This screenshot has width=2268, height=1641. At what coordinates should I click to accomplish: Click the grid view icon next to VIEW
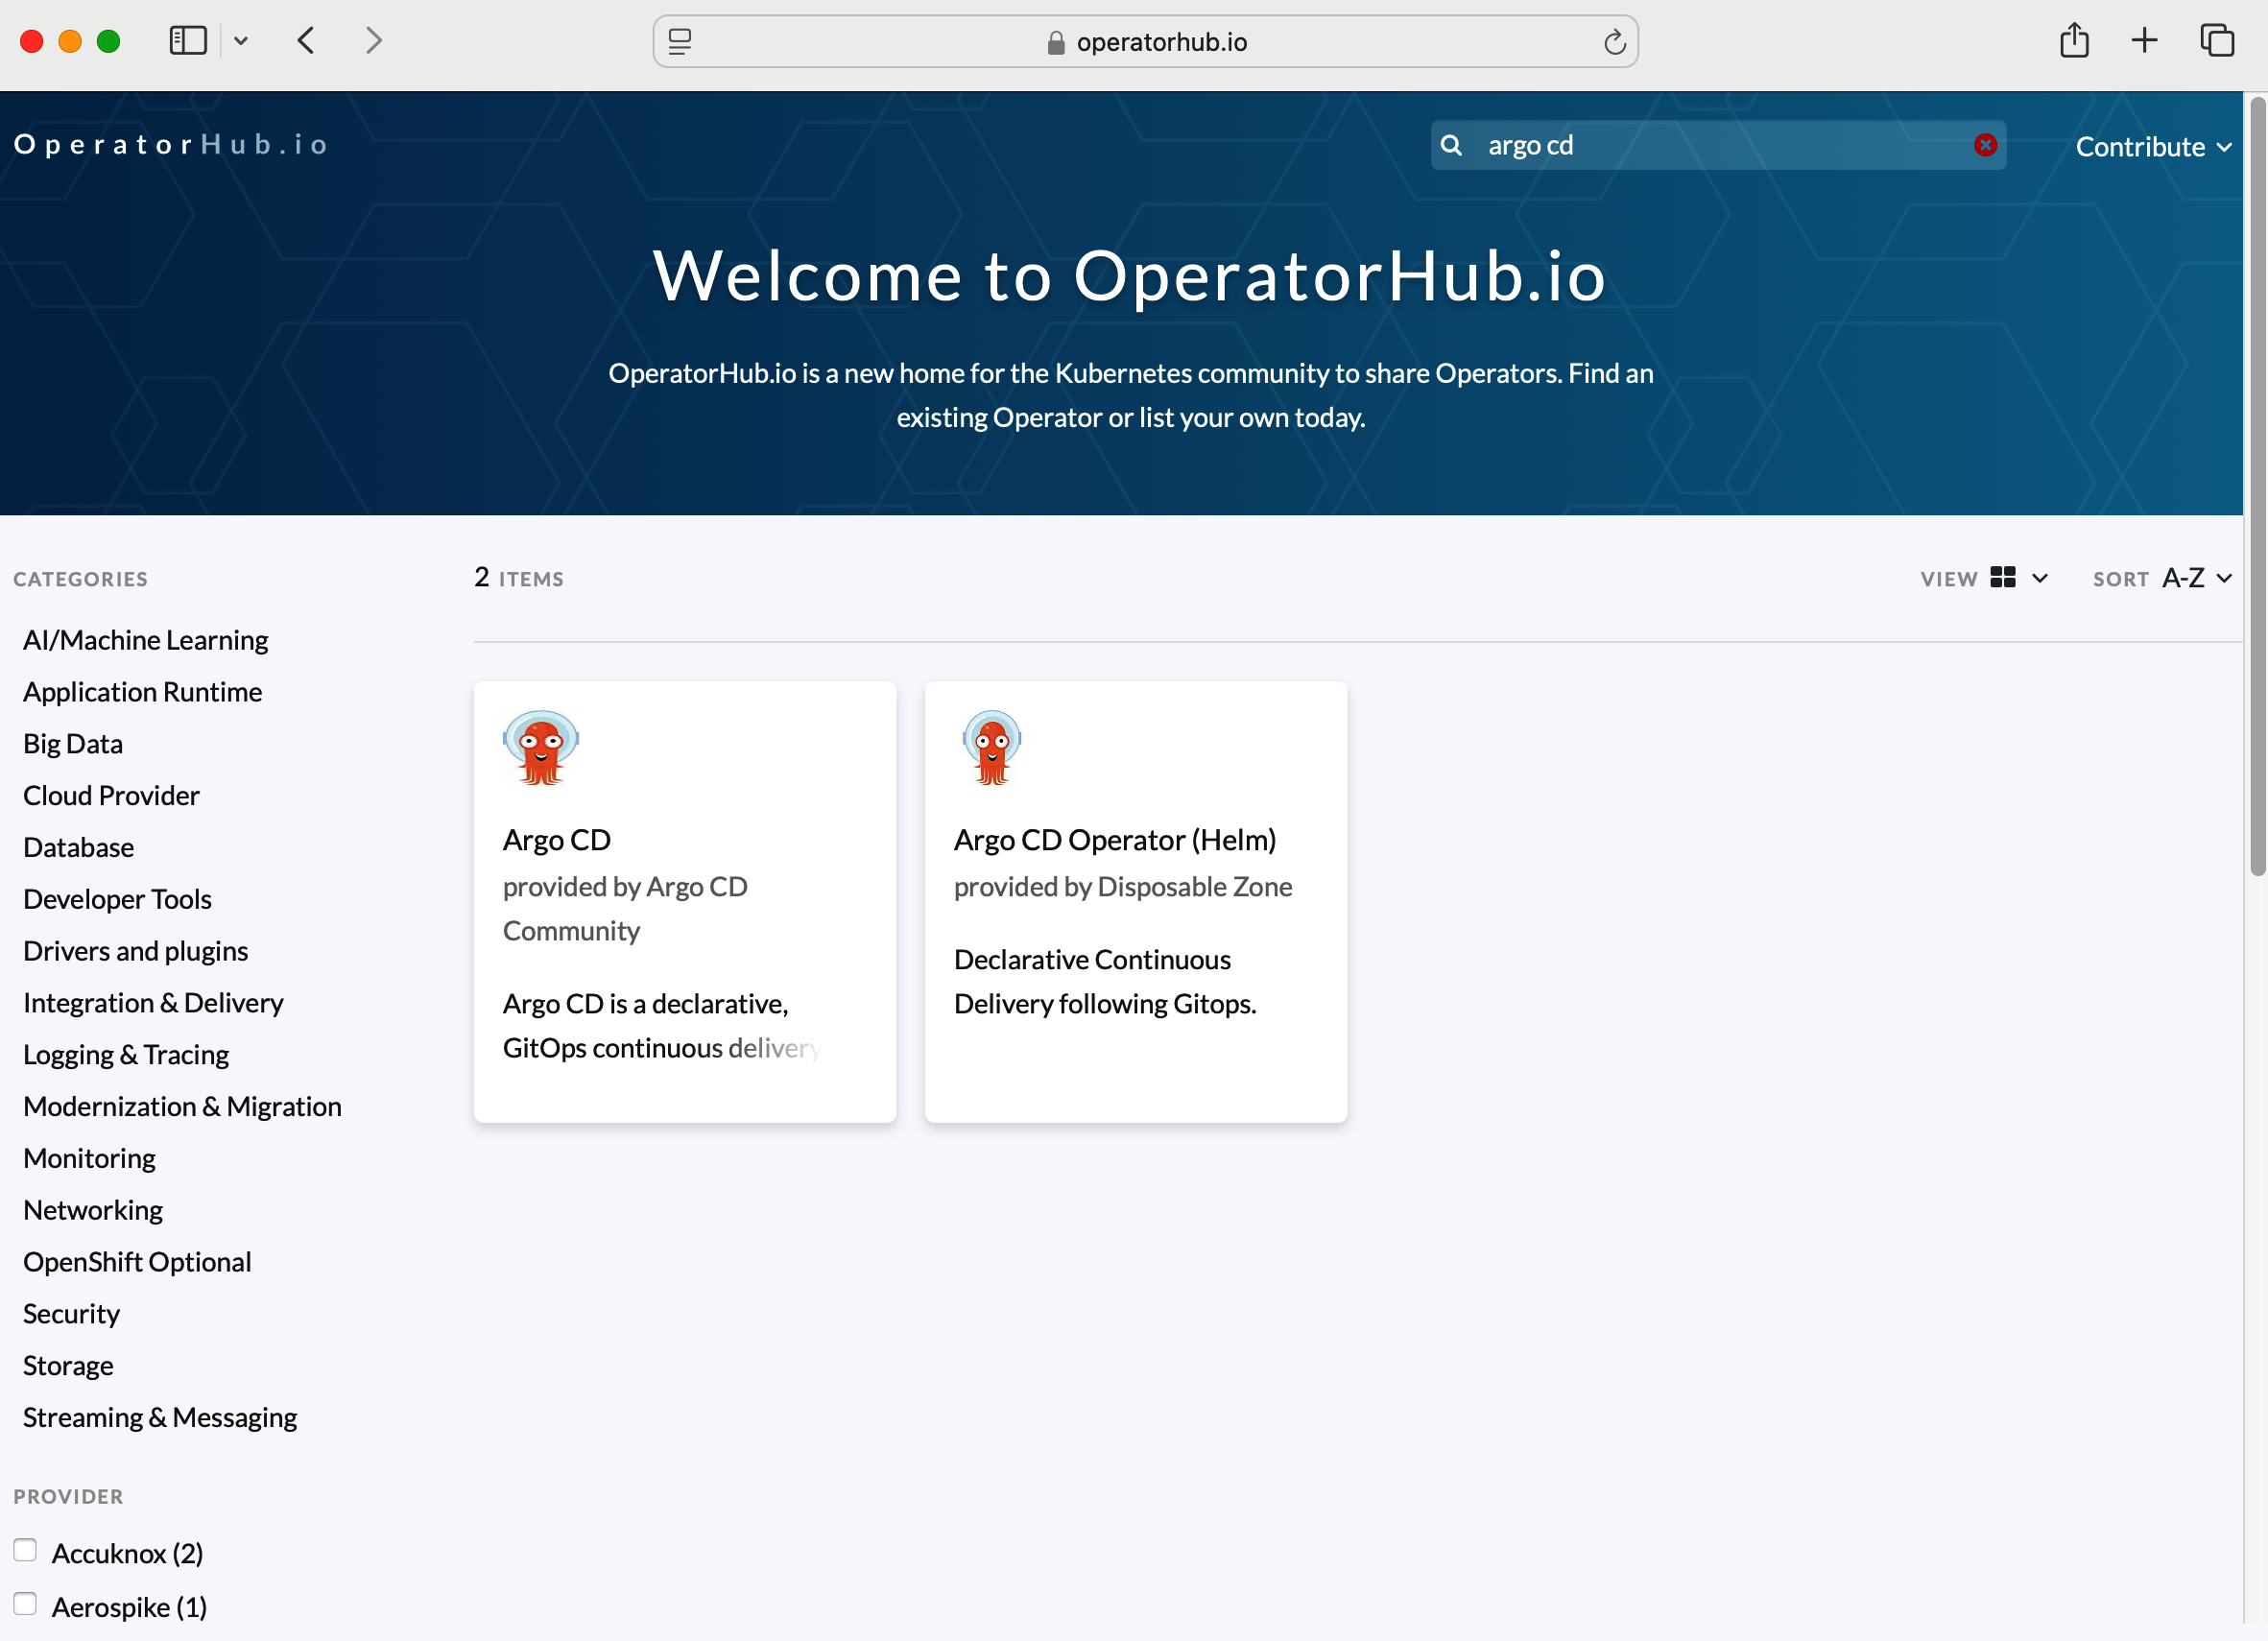tap(2003, 577)
